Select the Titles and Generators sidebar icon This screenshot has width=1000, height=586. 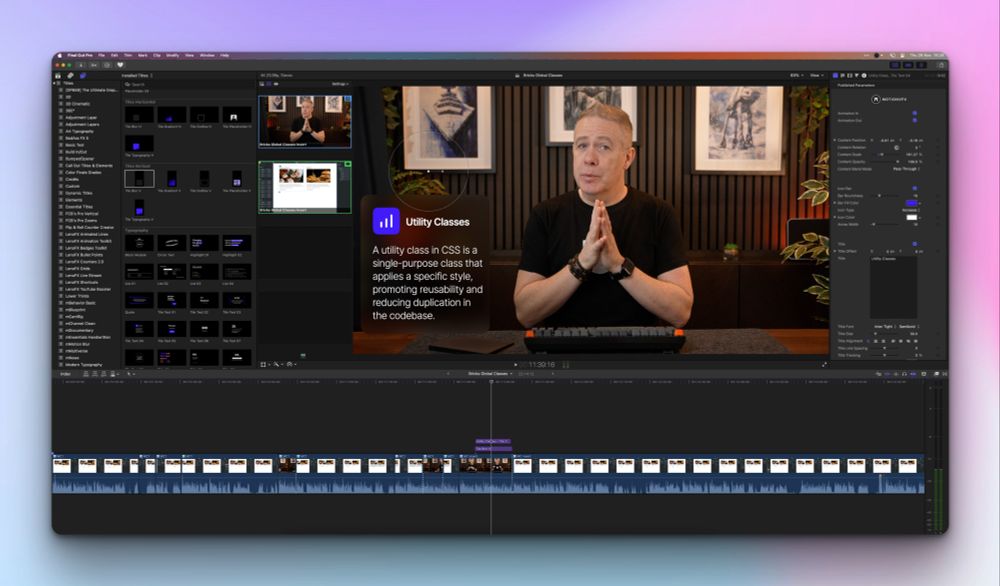[x=83, y=75]
